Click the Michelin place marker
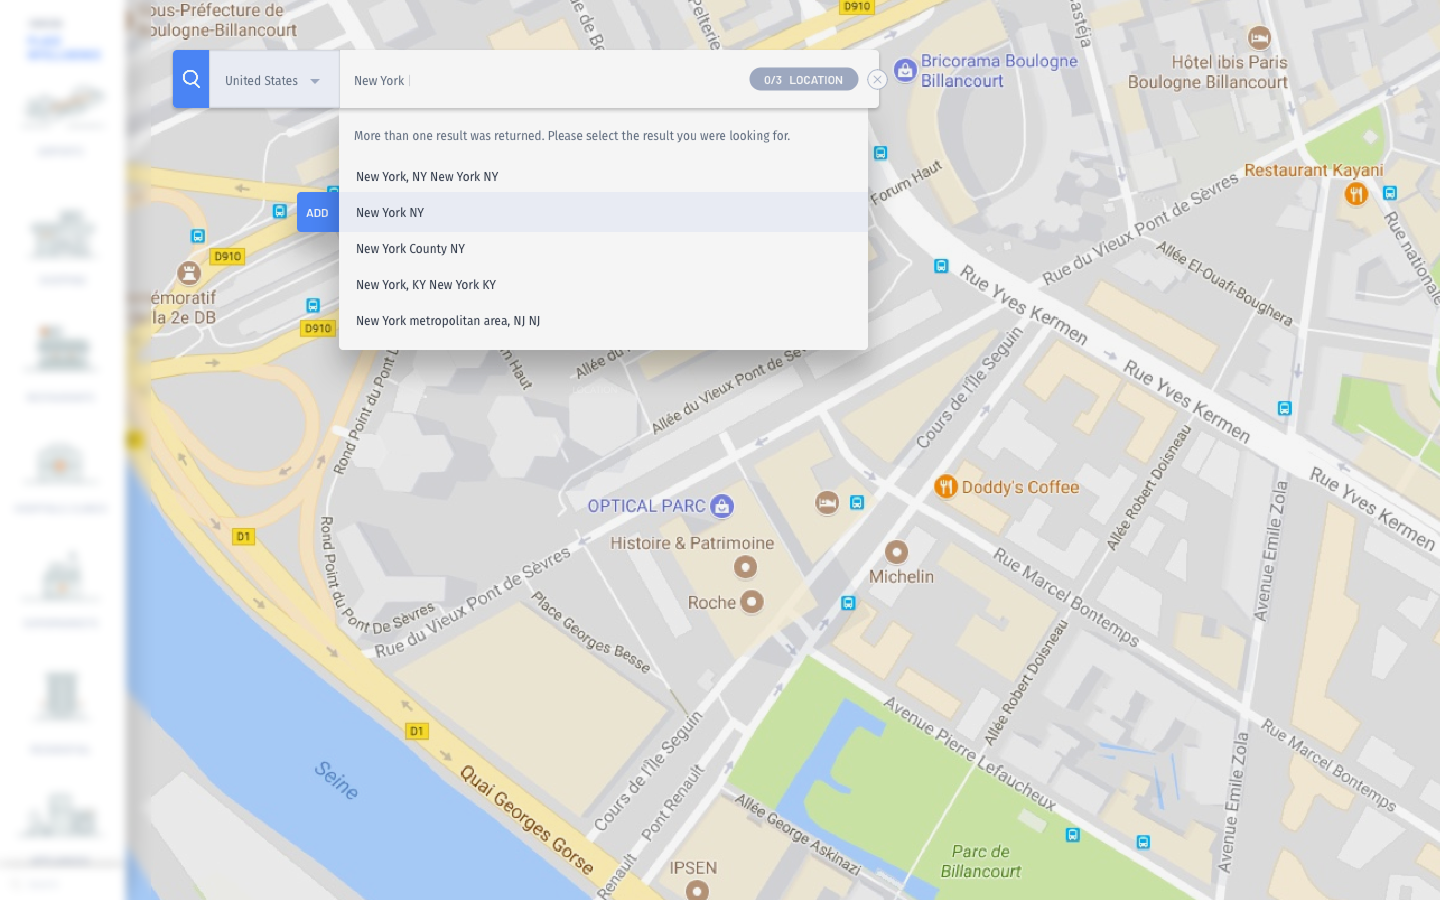1440x900 pixels. click(x=897, y=552)
